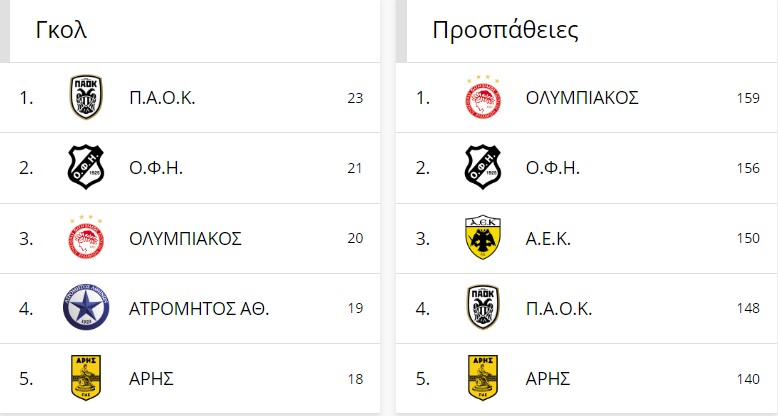Click the ΟΦΗ crest in Γκολ list
Screen dimensions: 778x416
pos(86,167)
